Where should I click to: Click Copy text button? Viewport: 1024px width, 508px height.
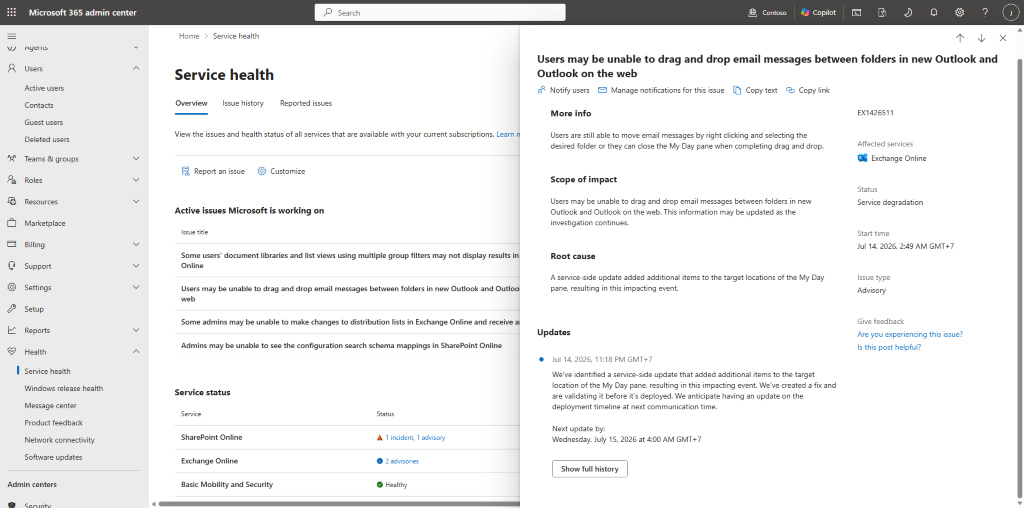[x=756, y=90]
